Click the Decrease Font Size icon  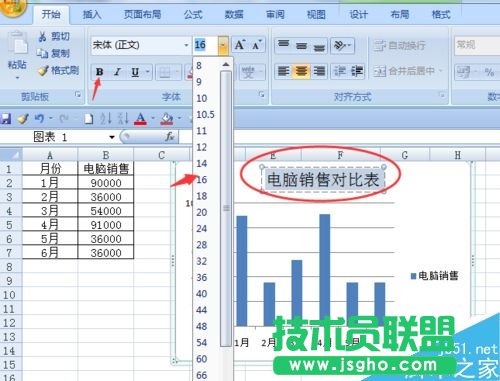click(257, 45)
